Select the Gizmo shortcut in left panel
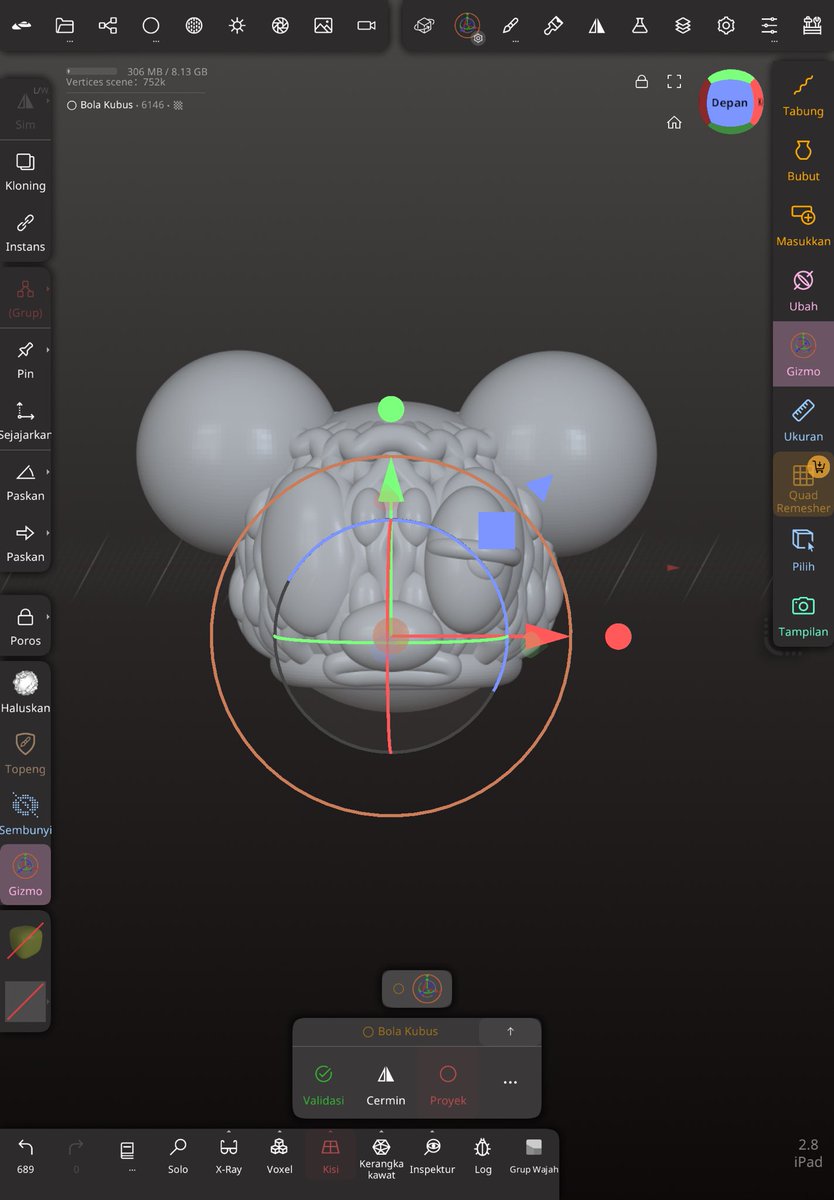 click(25, 874)
